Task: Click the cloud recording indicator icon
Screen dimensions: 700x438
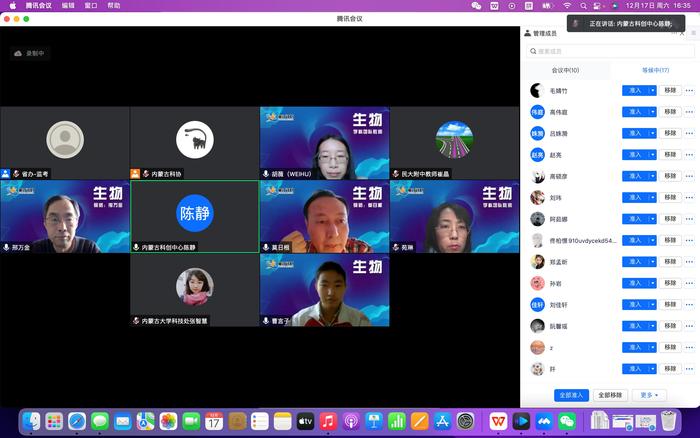Action: (x=18, y=53)
